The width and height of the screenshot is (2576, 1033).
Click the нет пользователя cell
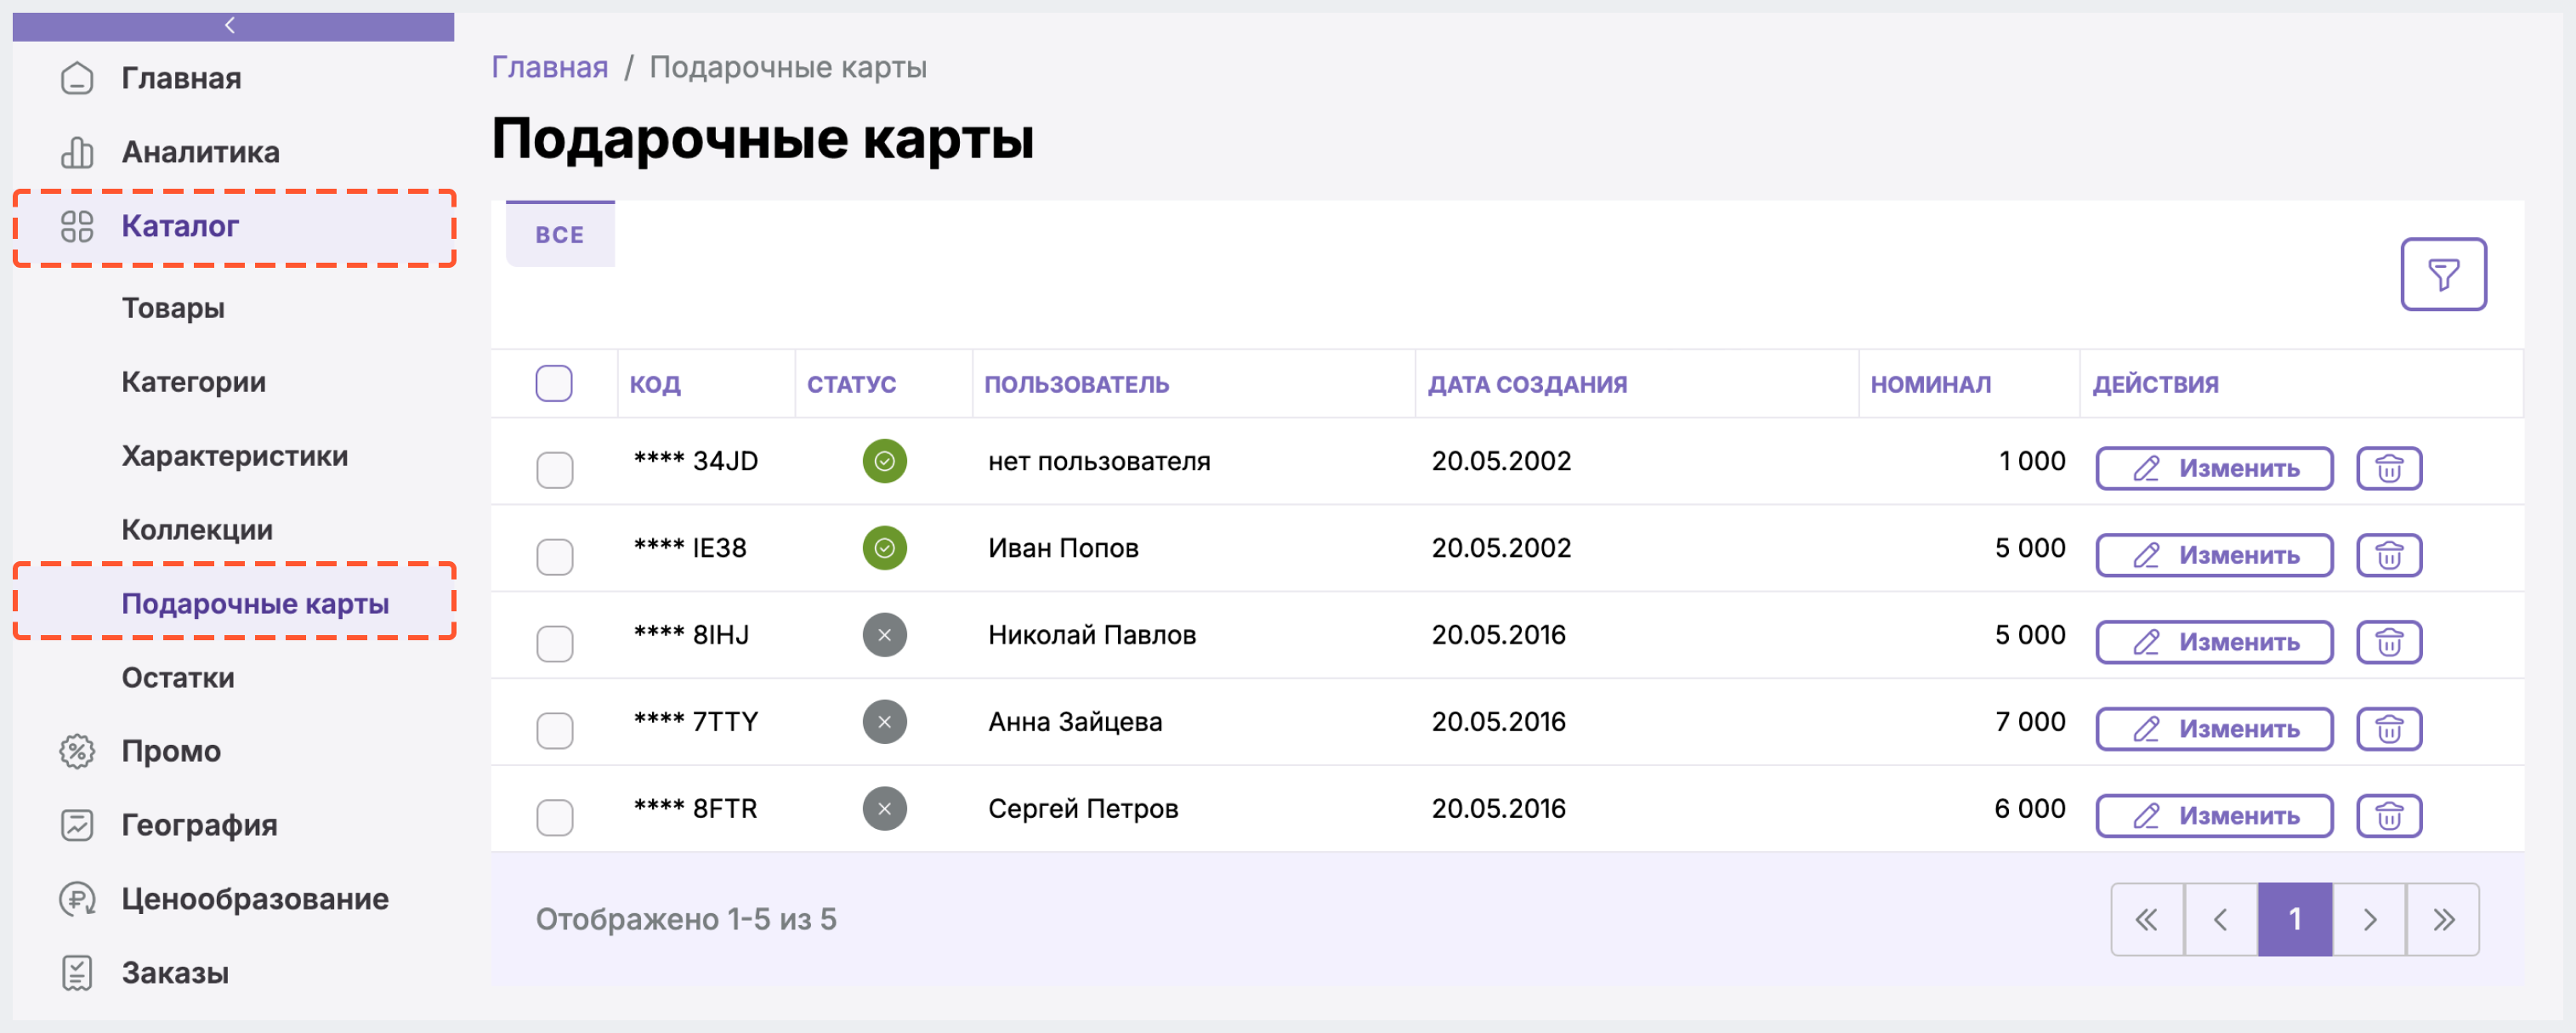[x=1099, y=461]
